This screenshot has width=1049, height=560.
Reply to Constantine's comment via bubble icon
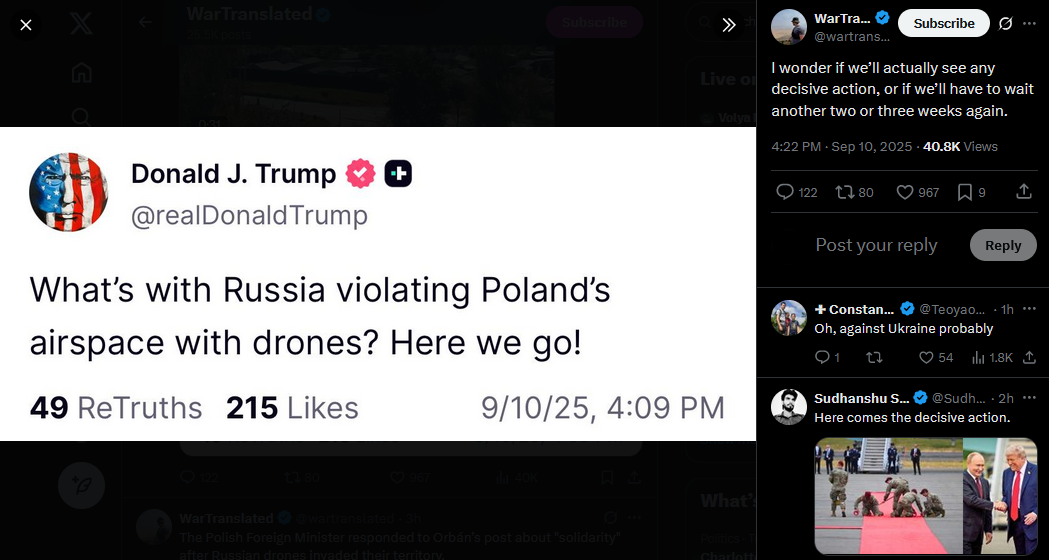click(823, 357)
